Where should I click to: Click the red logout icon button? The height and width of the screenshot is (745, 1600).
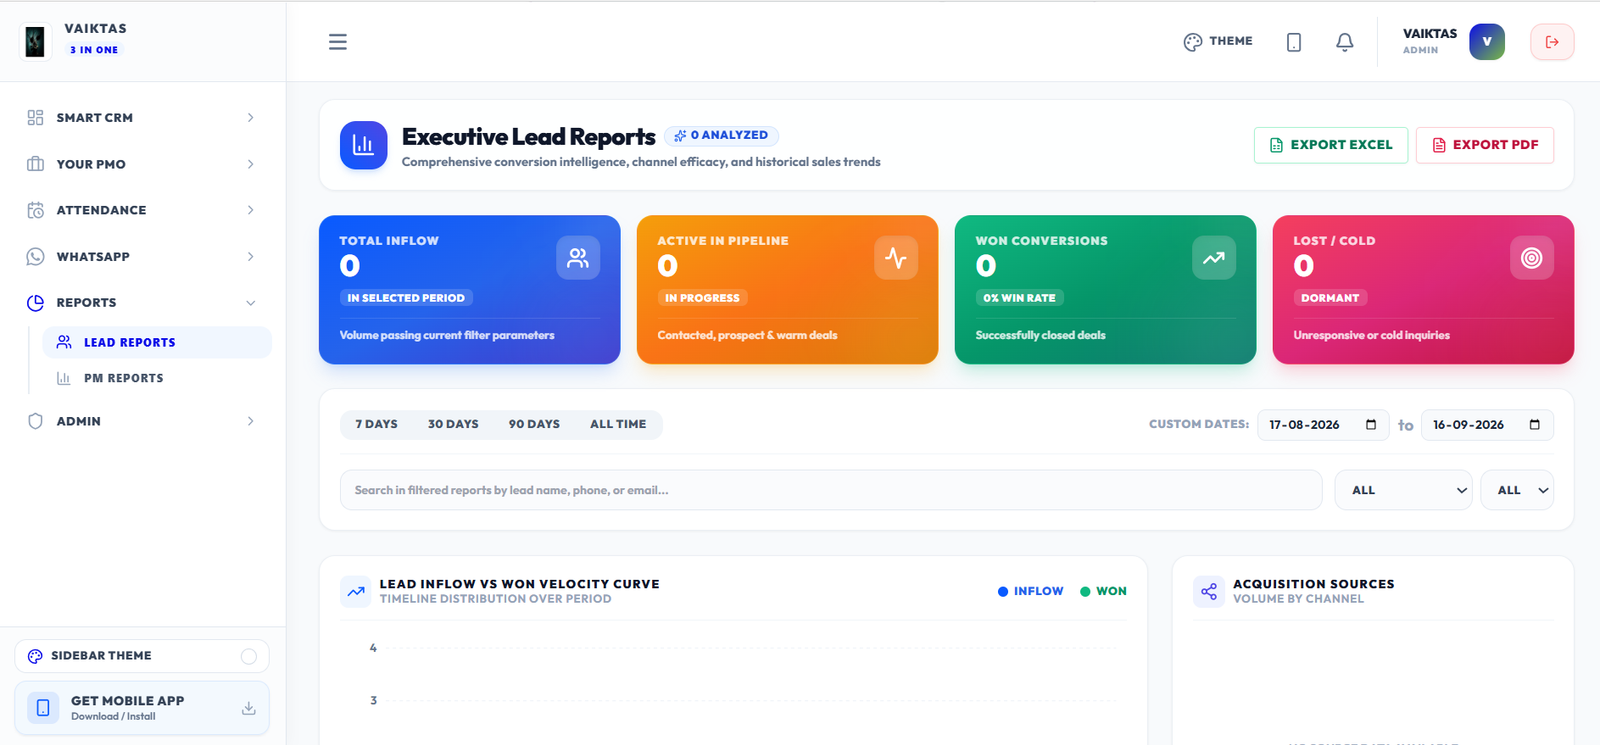pos(1552,42)
